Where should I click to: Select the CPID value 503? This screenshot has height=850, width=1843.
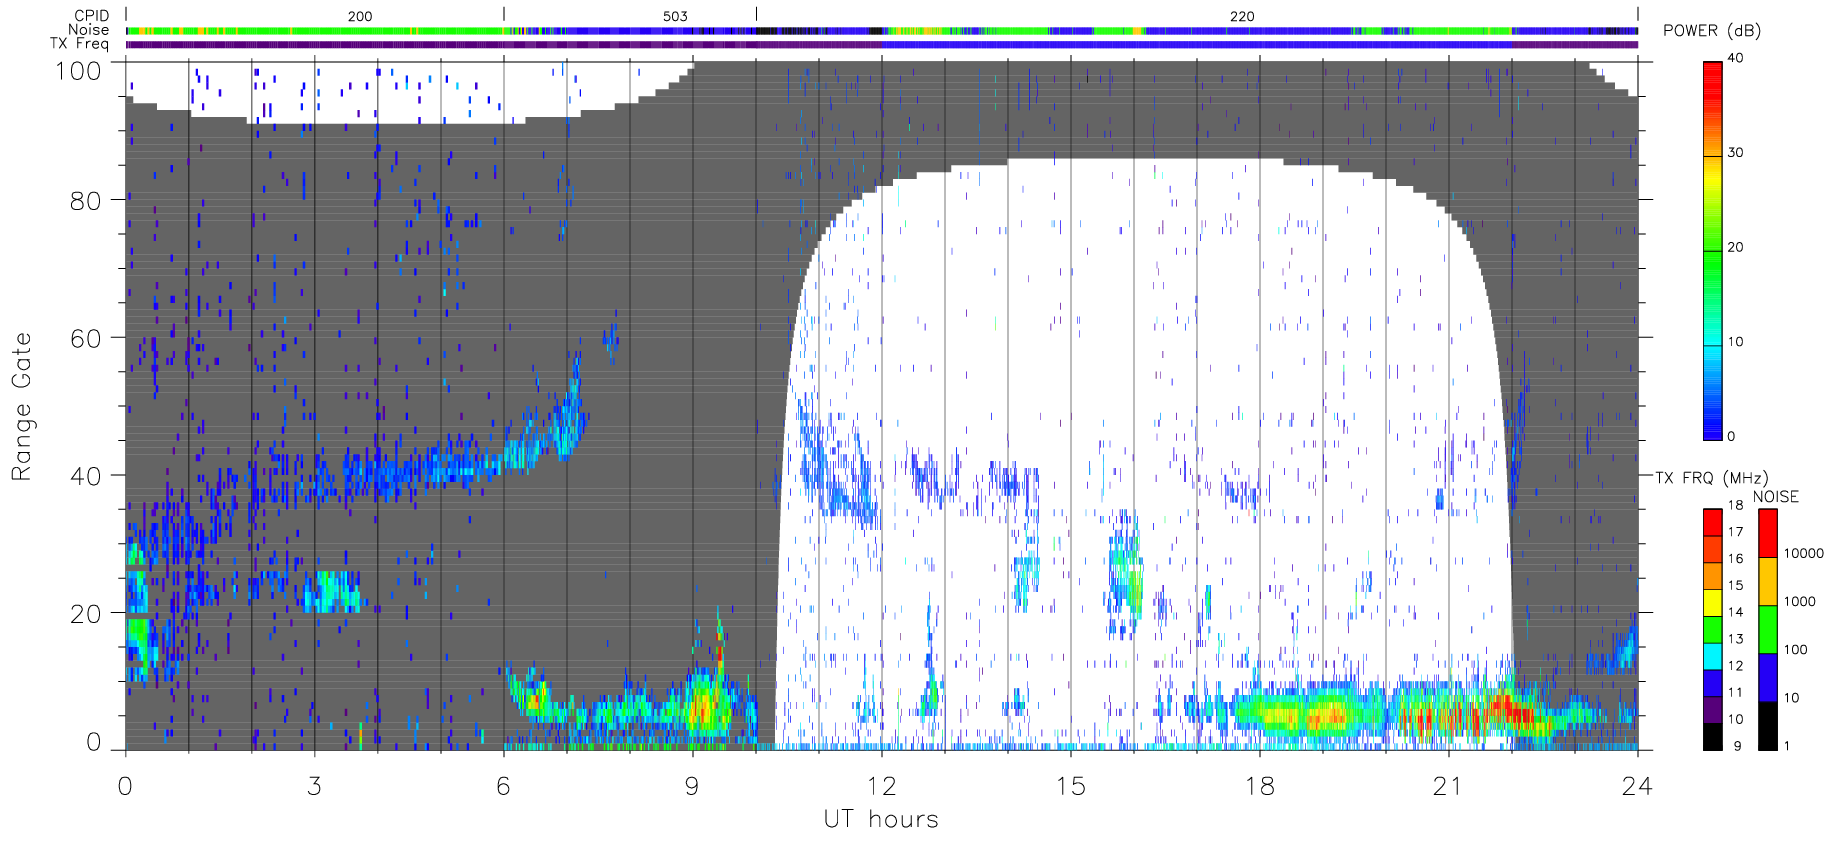coord(675,17)
